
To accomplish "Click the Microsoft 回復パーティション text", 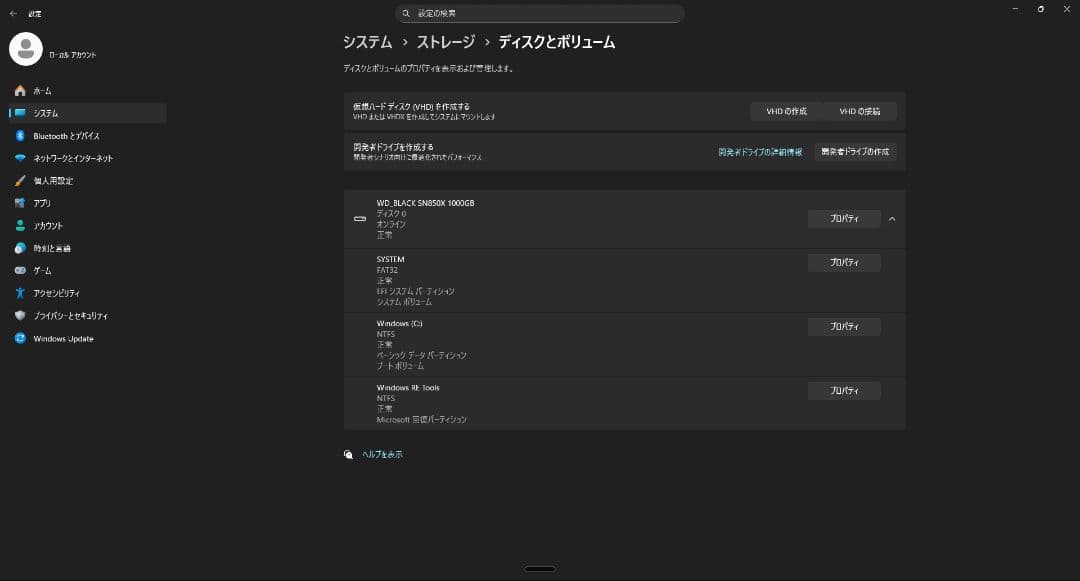I will click(x=422, y=419).
